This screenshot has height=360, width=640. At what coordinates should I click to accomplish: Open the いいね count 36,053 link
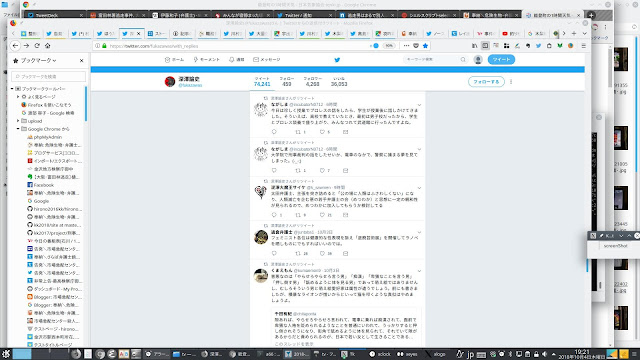pos(339,82)
